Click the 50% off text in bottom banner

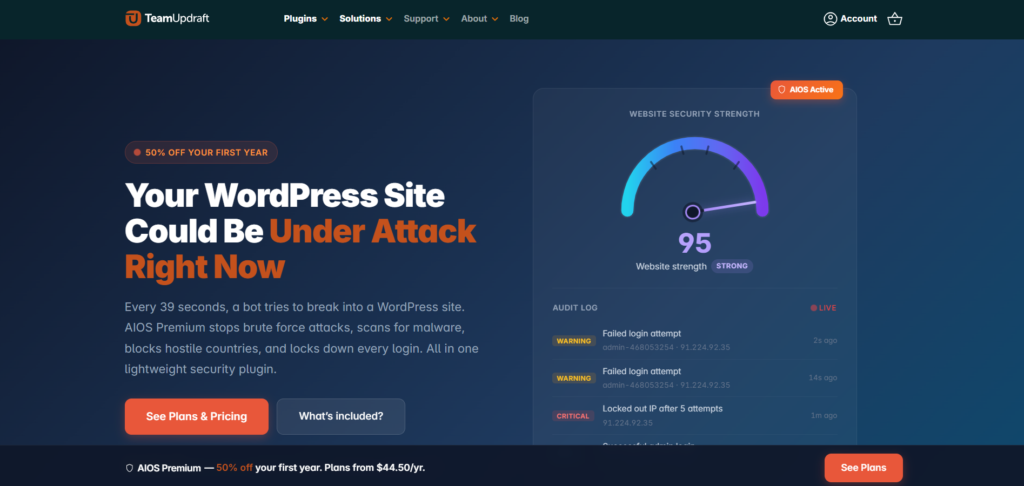coord(234,468)
